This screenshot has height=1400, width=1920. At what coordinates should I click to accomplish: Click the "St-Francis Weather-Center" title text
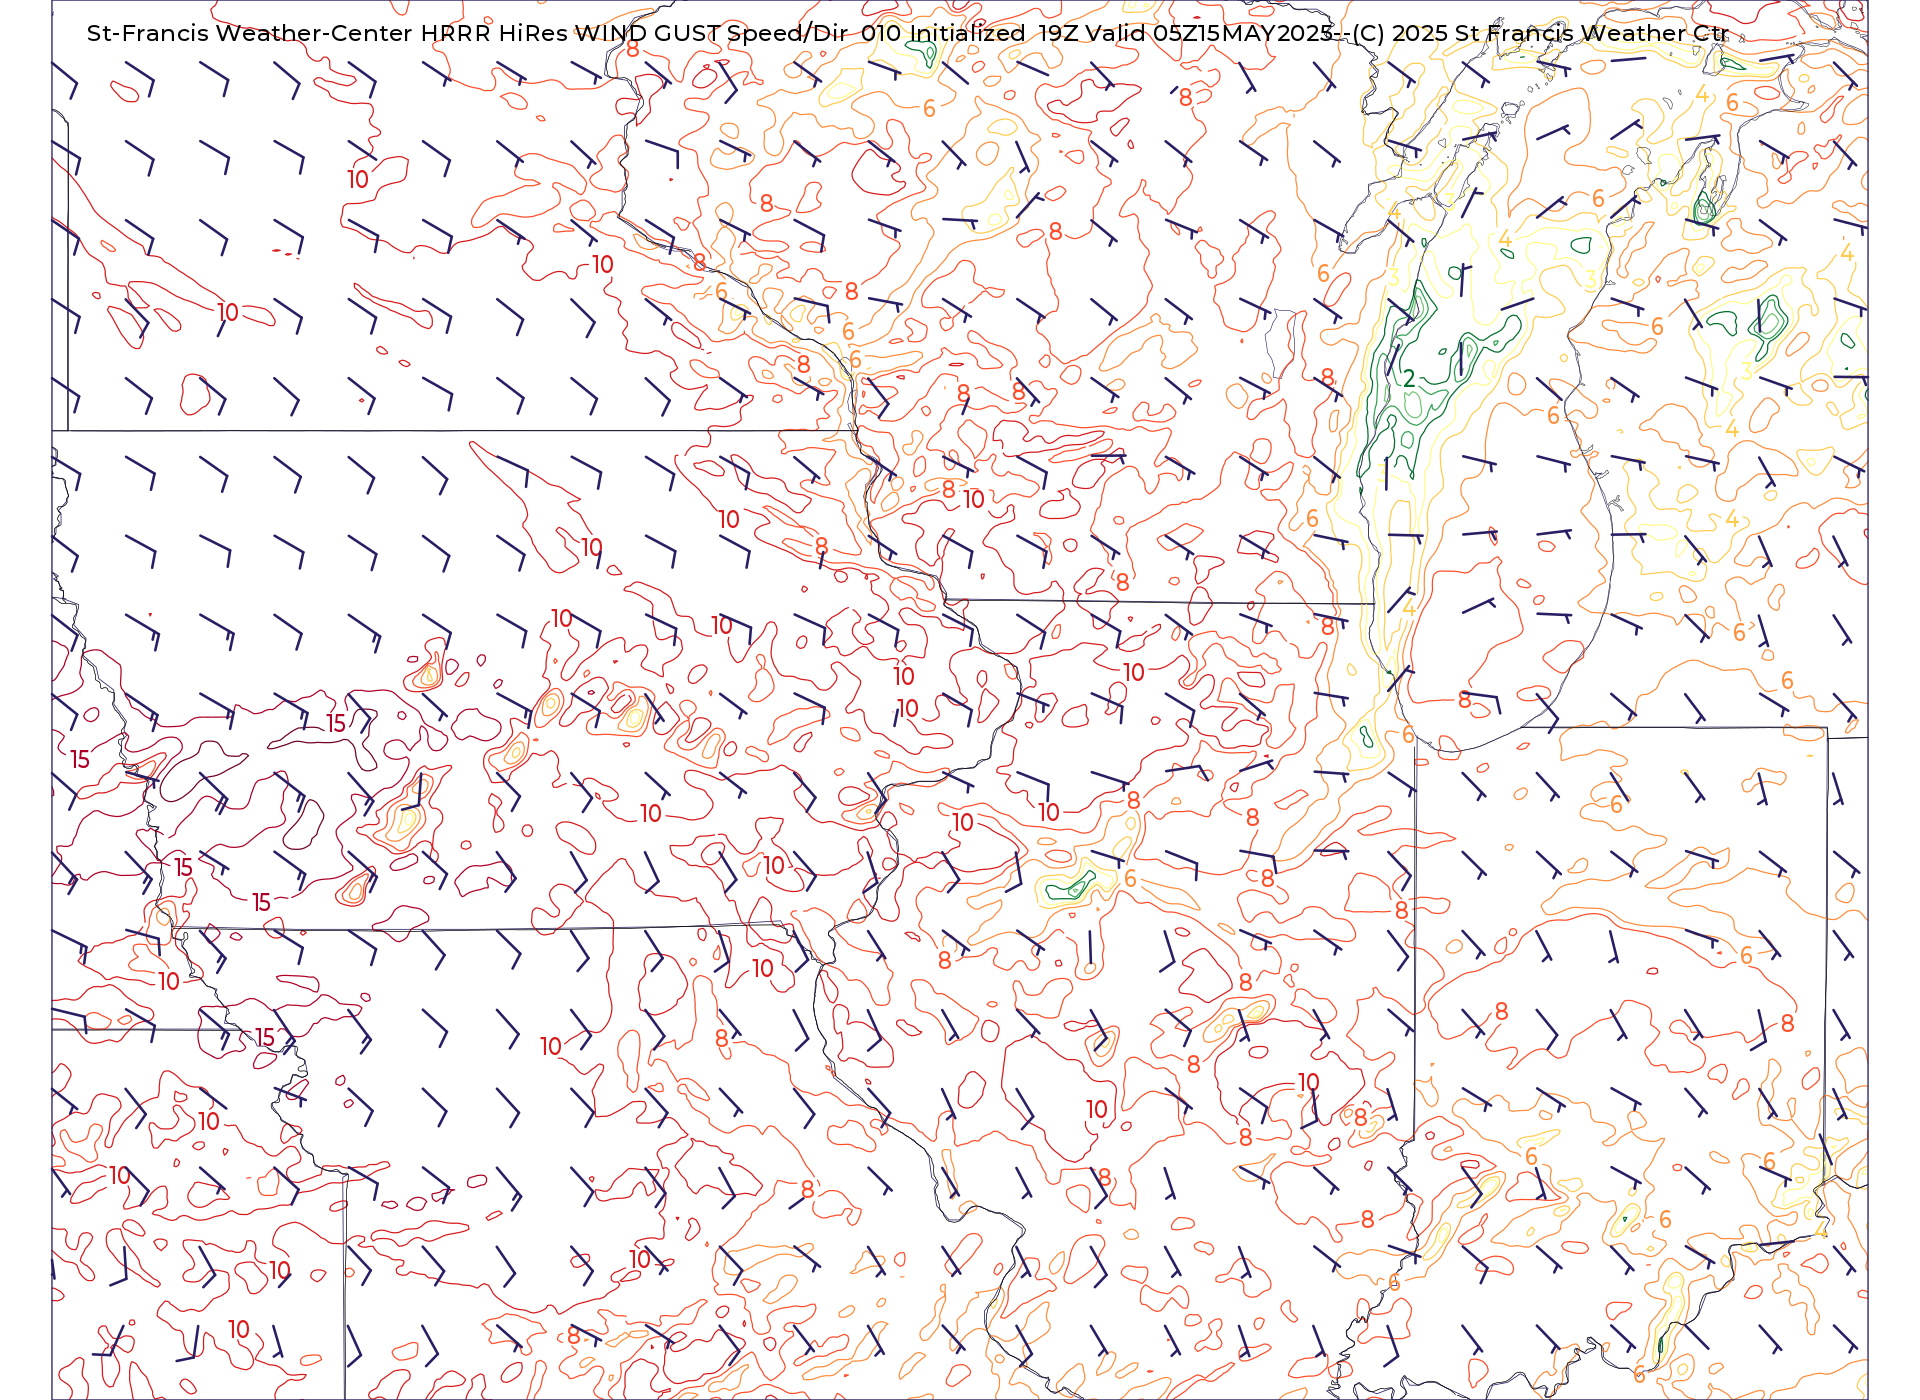tap(249, 33)
